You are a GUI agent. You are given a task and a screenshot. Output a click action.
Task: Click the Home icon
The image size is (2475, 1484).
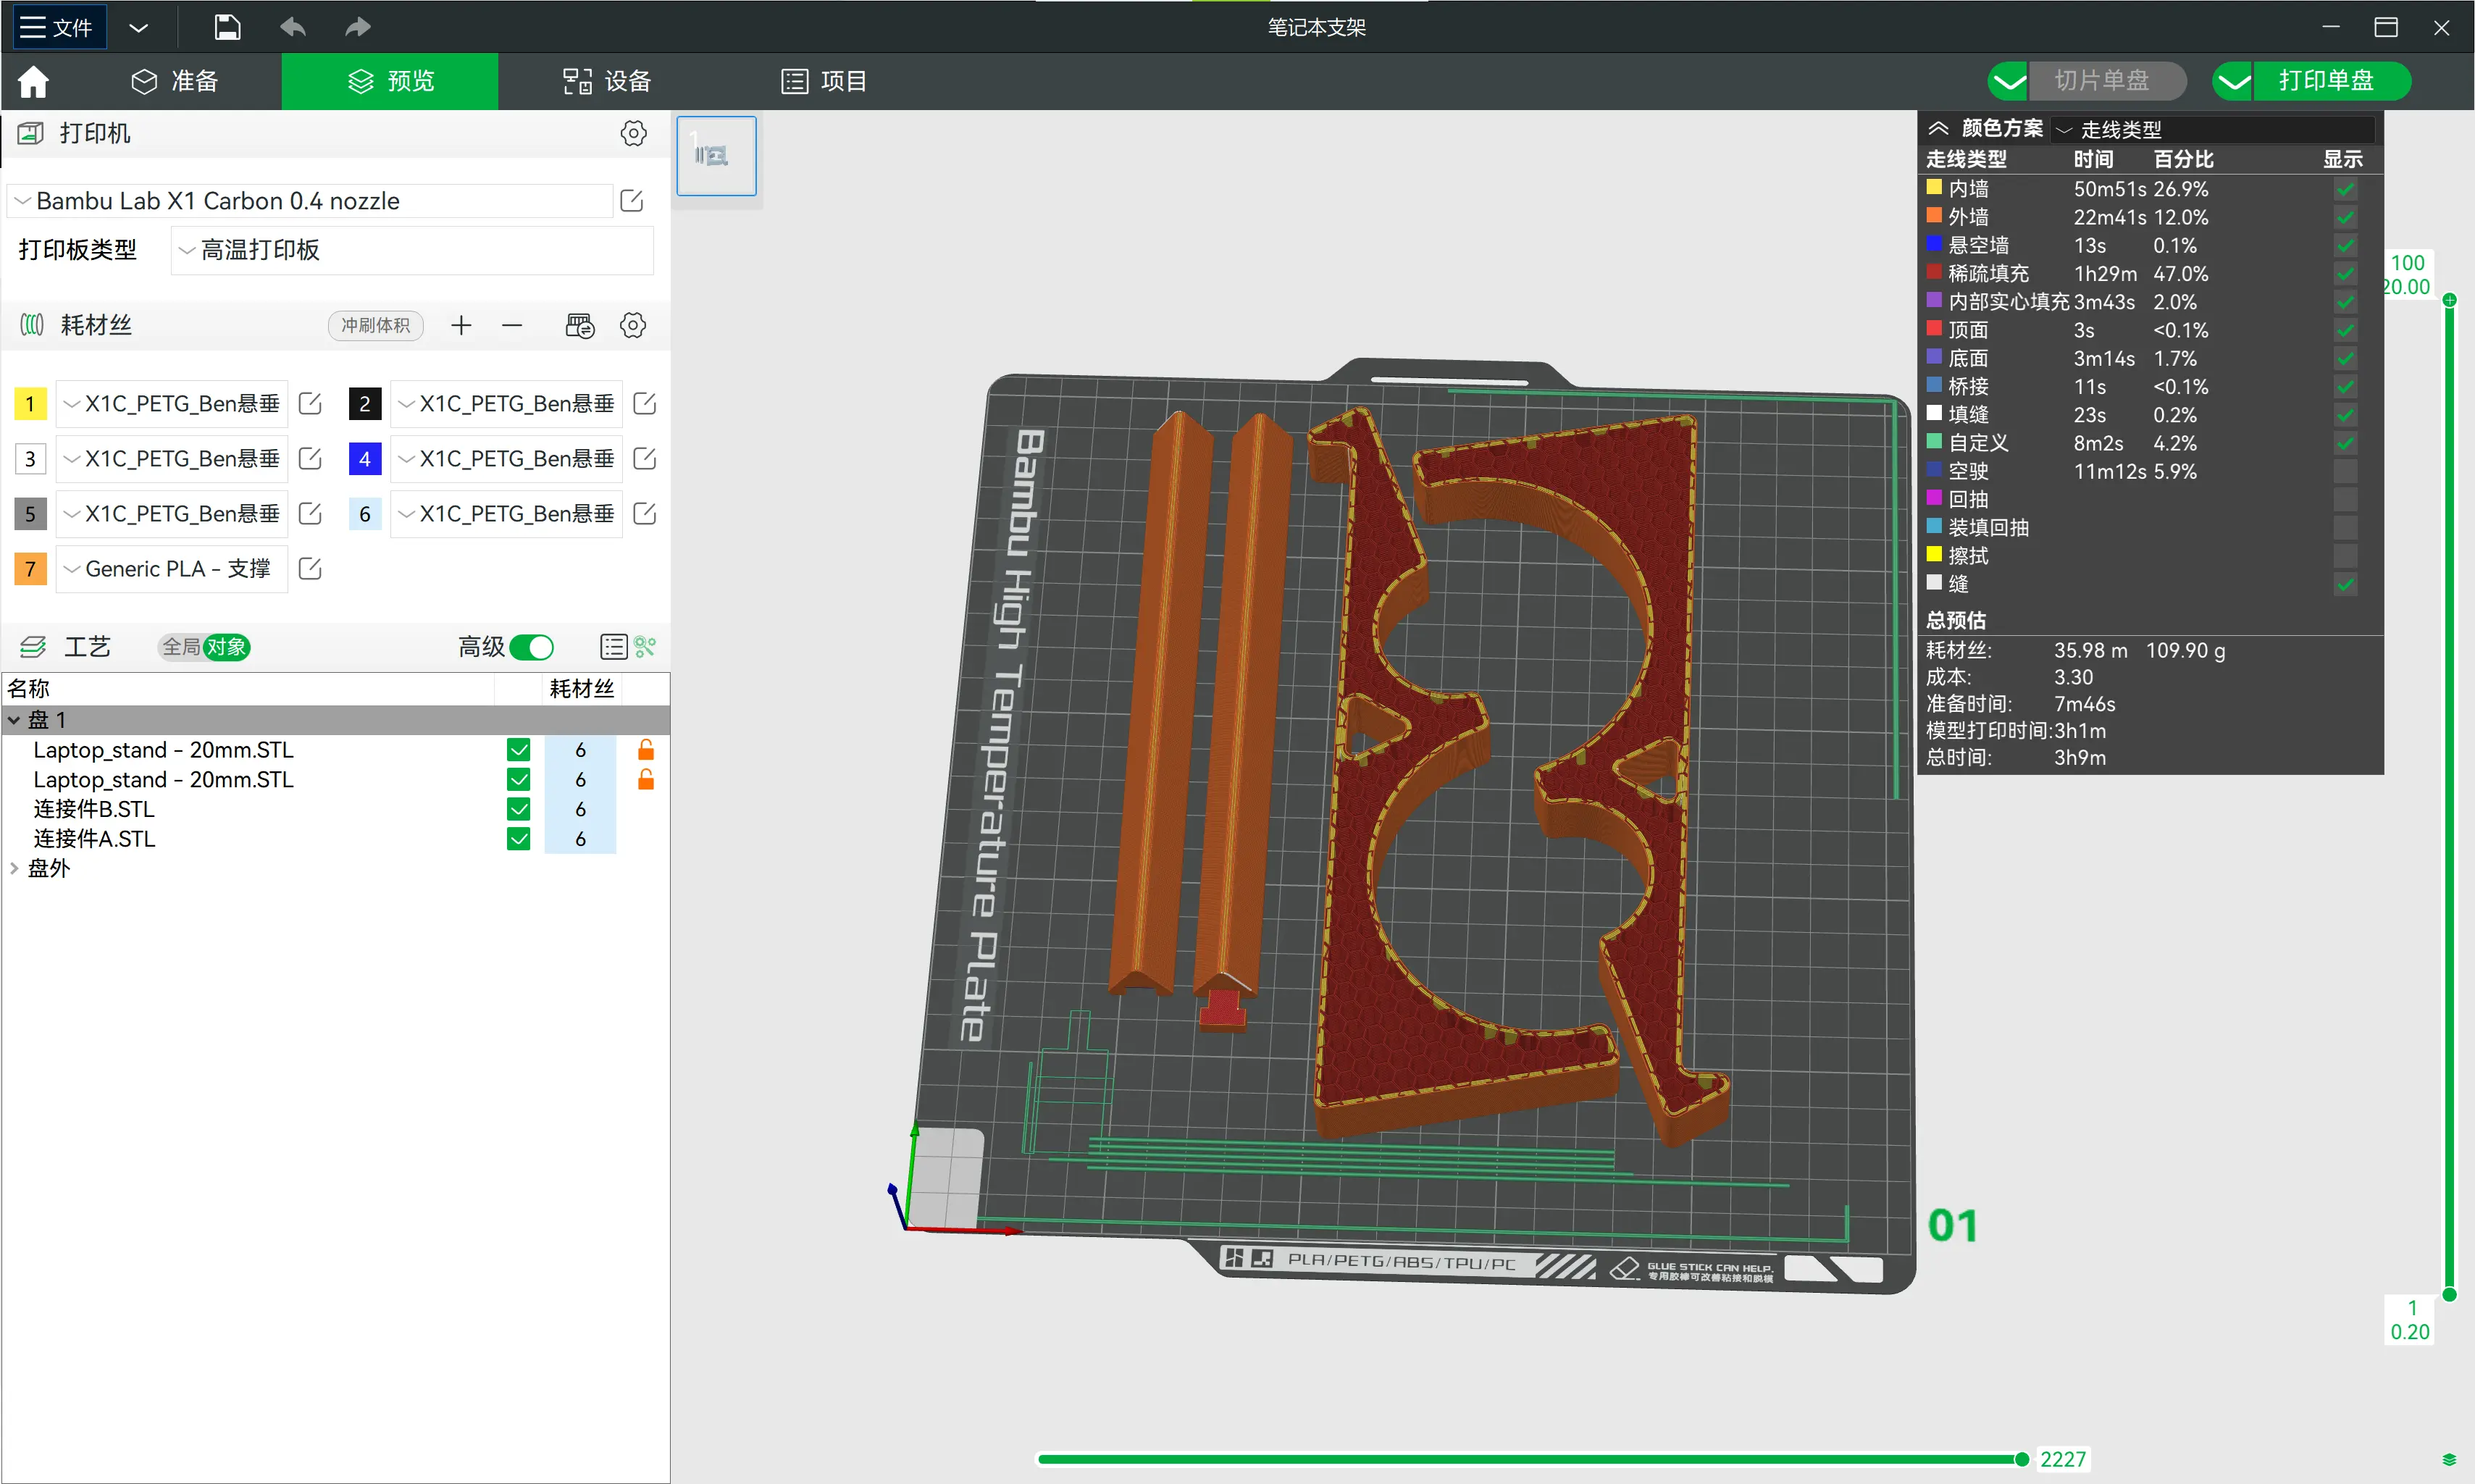33,81
